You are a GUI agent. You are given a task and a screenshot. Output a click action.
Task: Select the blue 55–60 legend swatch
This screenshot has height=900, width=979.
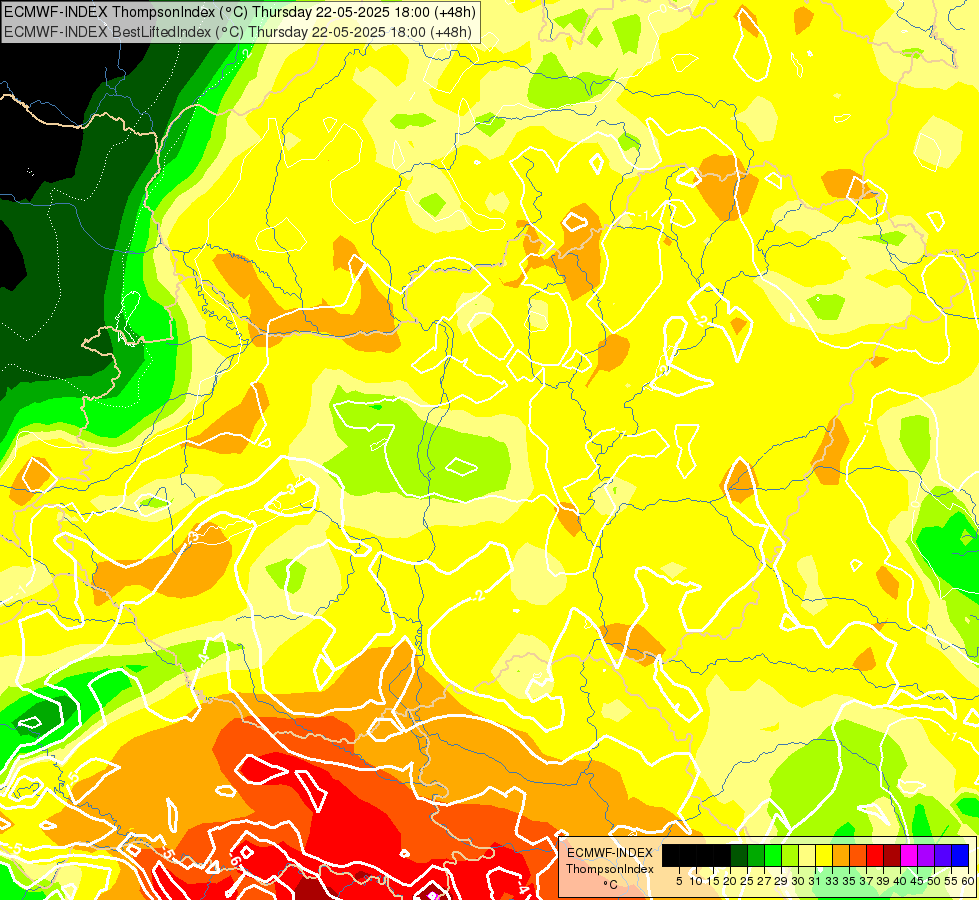(x=960, y=856)
